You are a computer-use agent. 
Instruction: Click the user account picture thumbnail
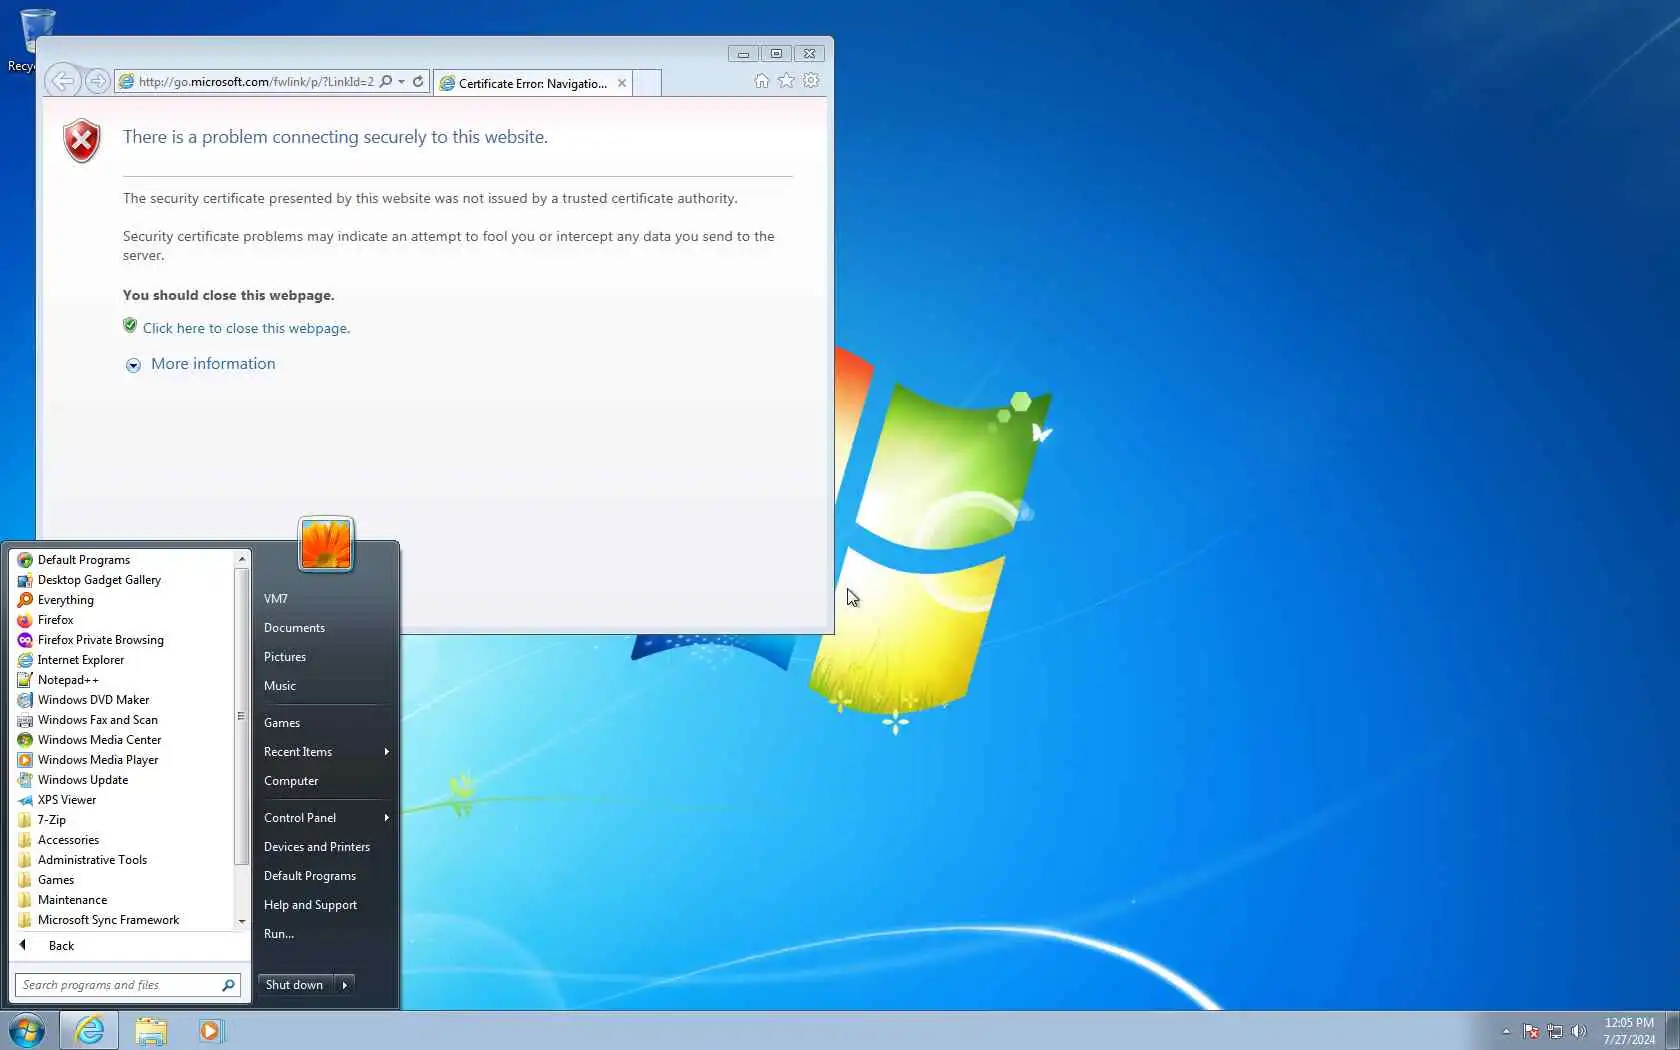(326, 544)
